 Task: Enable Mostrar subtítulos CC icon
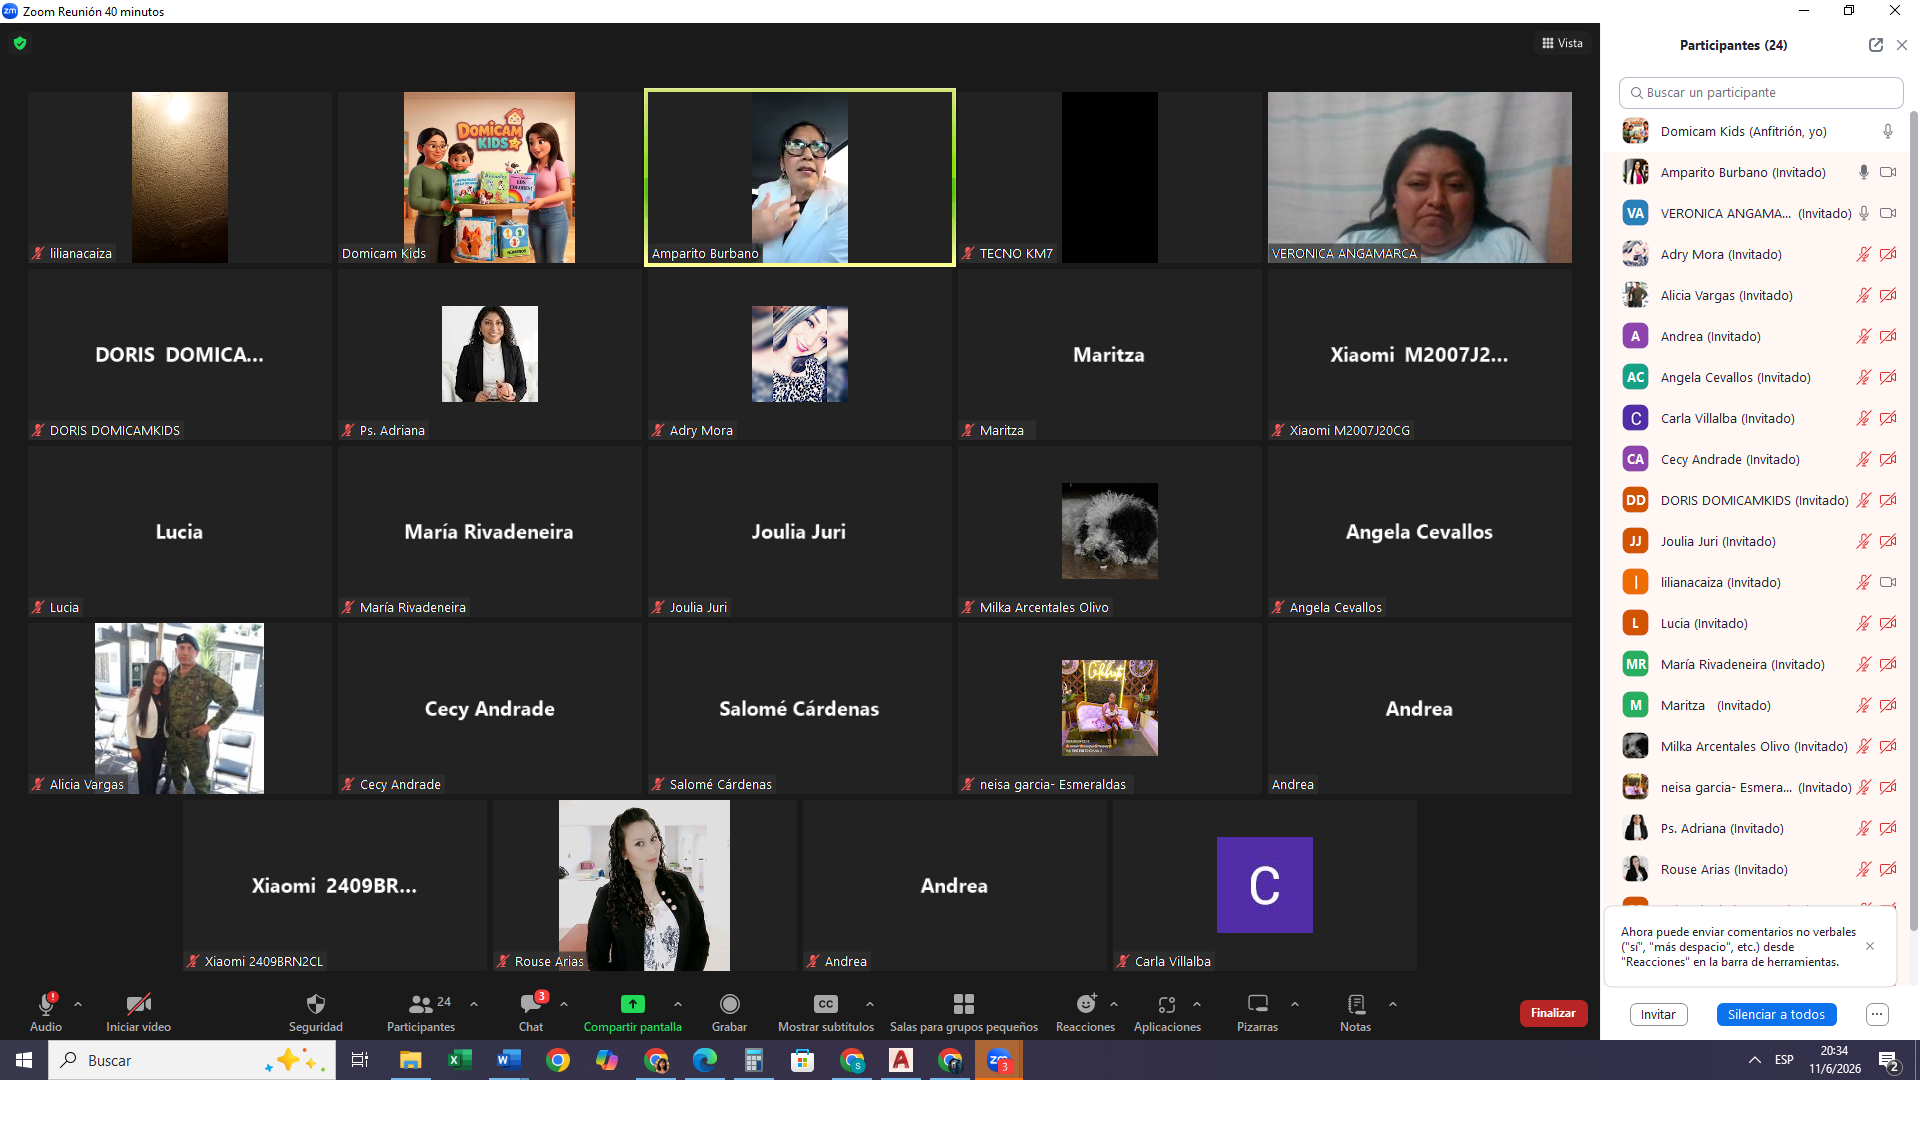(826, 1004)
